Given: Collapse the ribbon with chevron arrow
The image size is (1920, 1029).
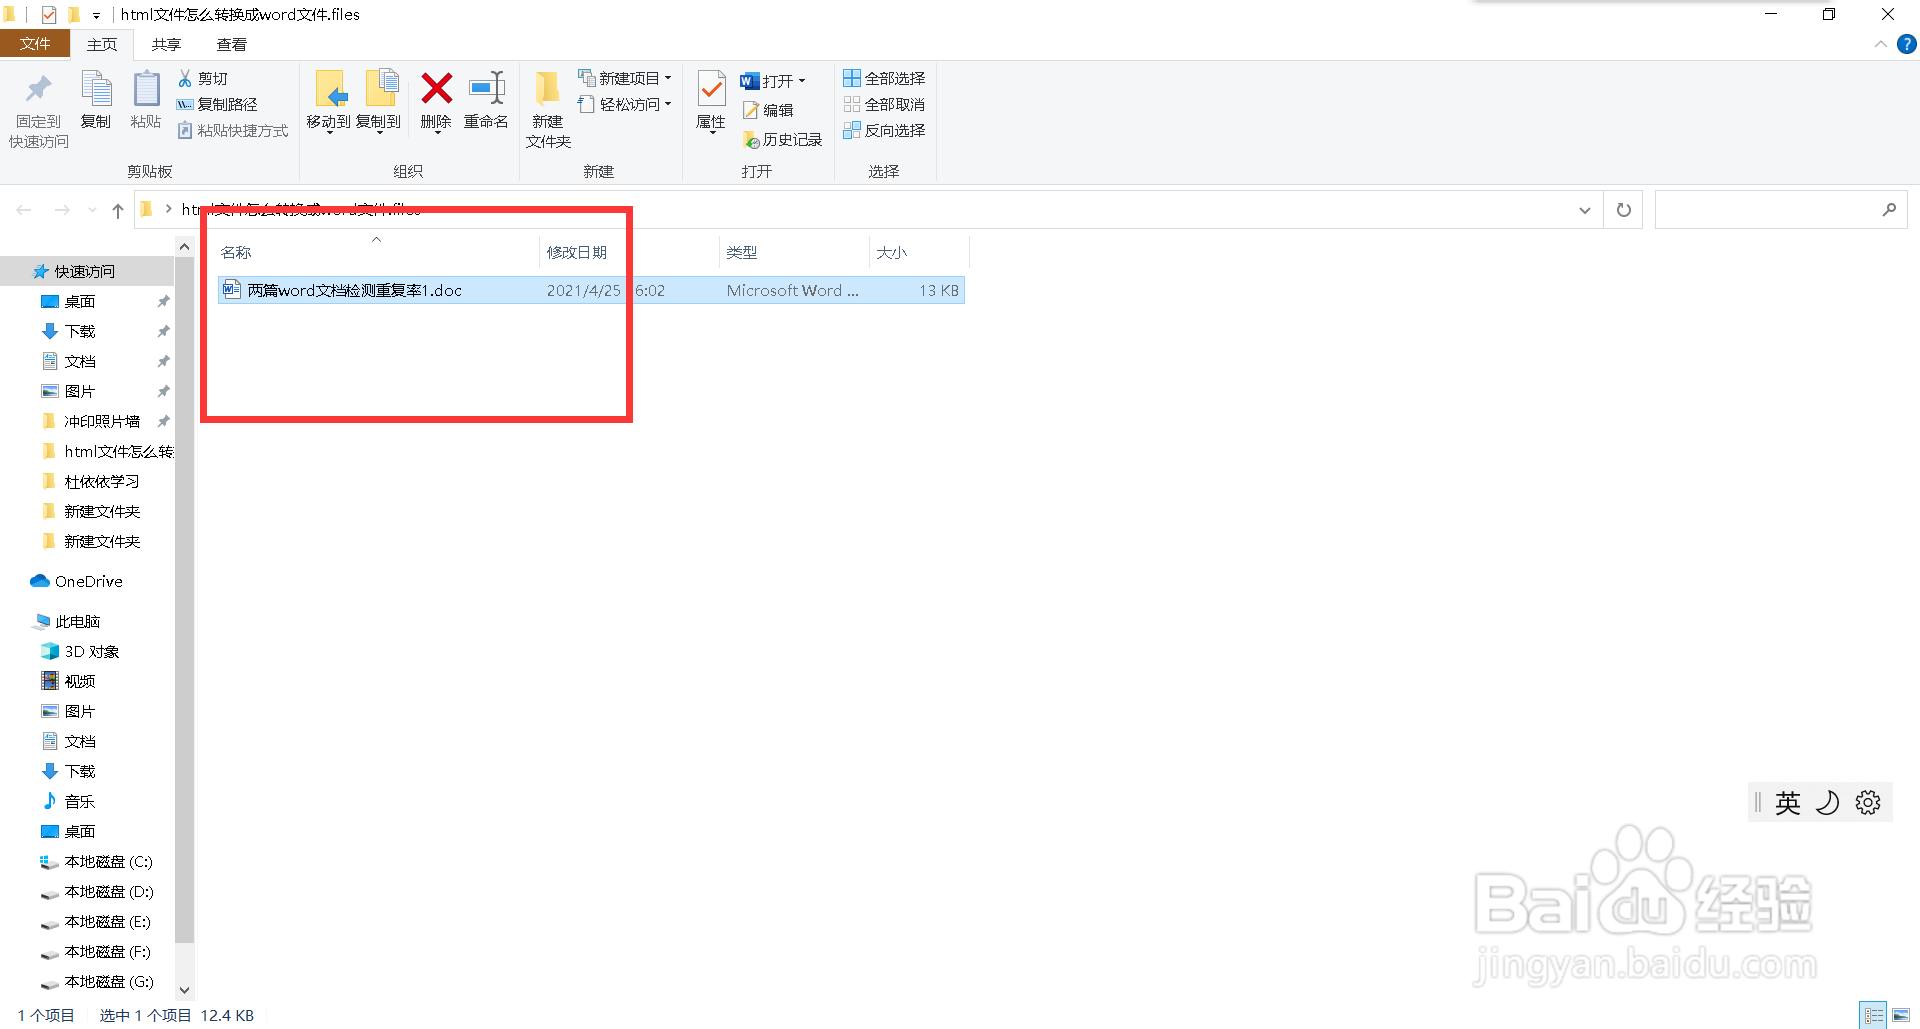Looking at the screenshot, I should pyautogui.click(x=1880, y=44).
